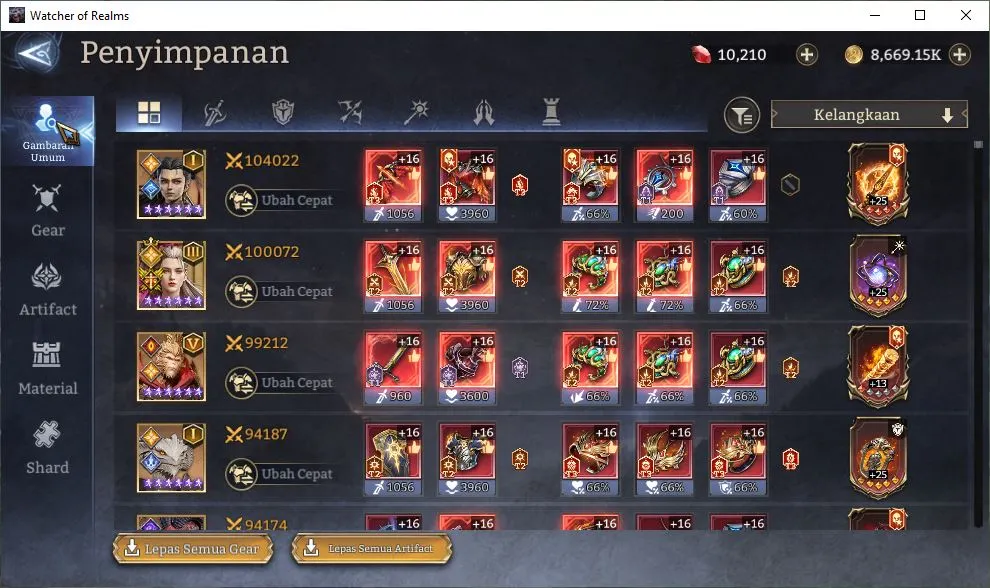Open the filter funnel icon
This screenshot has width=990, height=588.
(742, 115)
